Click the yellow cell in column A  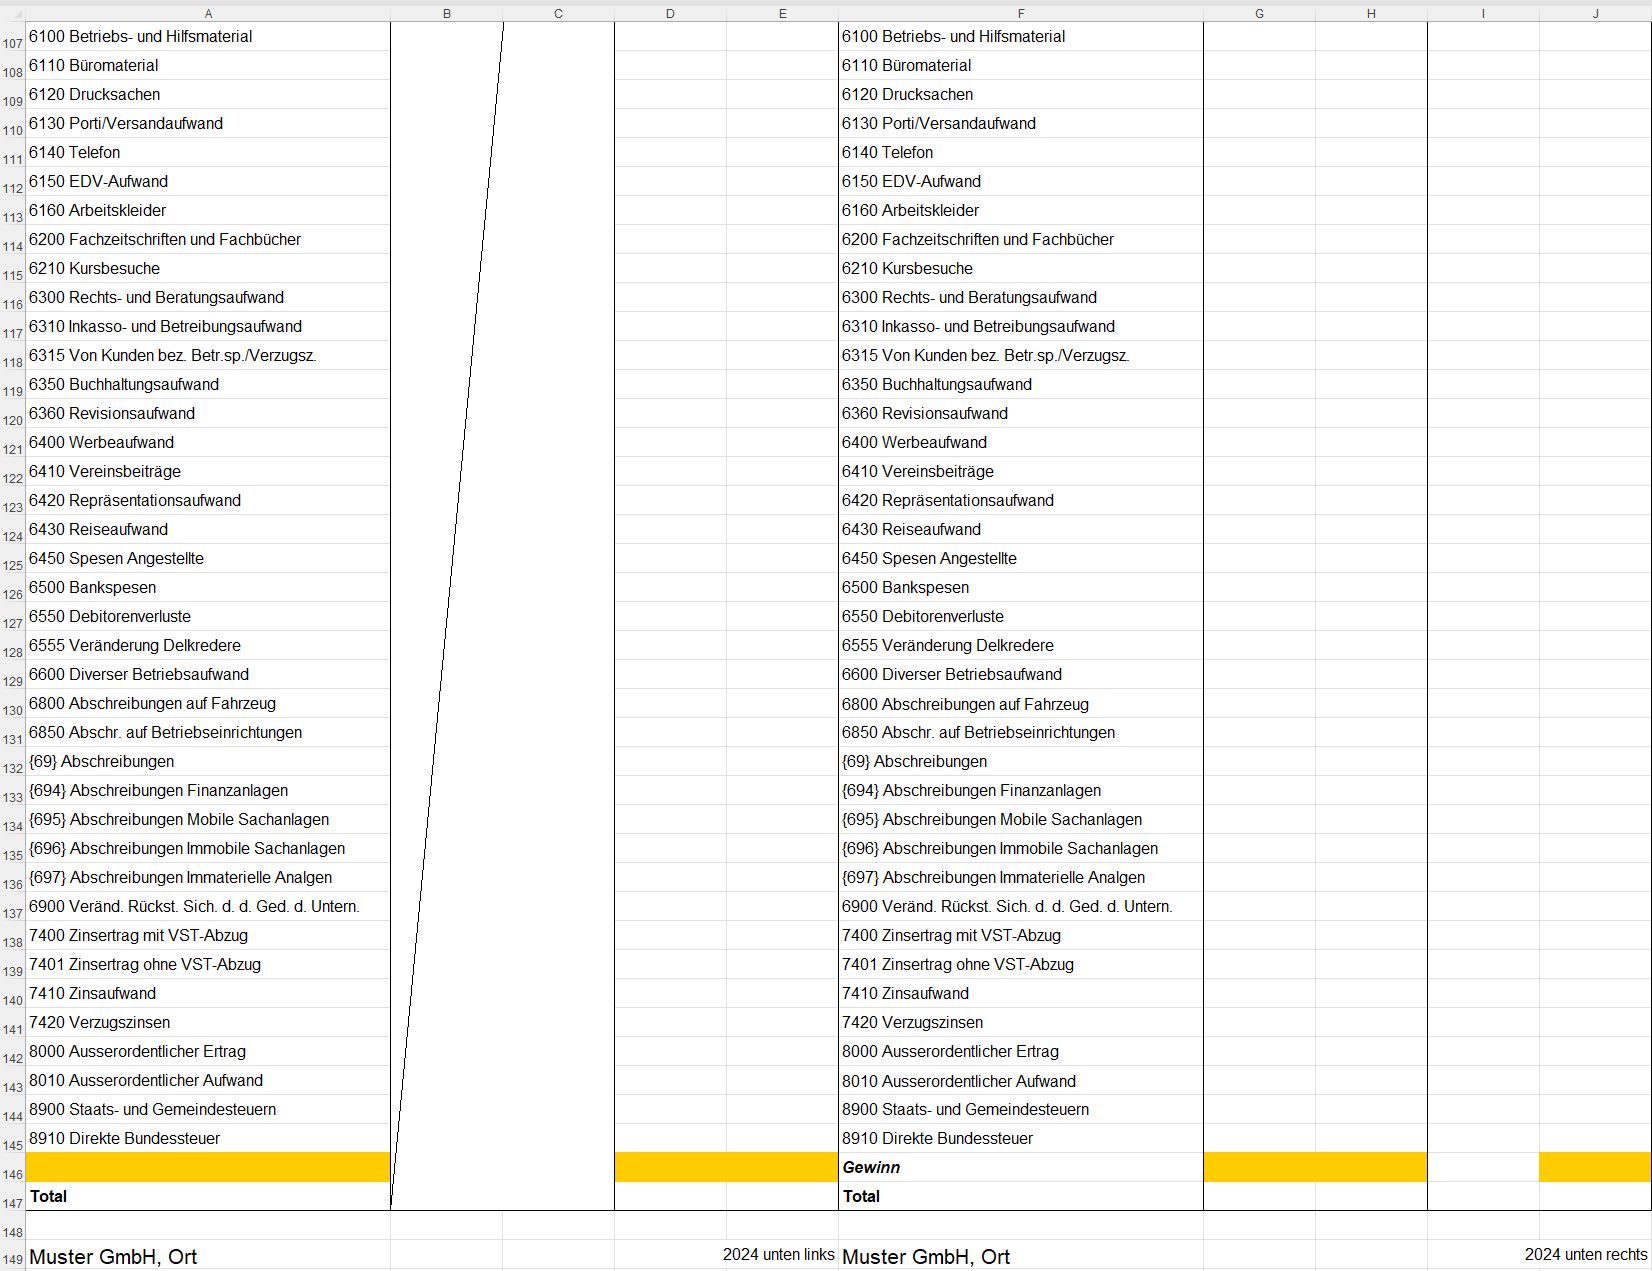(207, 1167)
